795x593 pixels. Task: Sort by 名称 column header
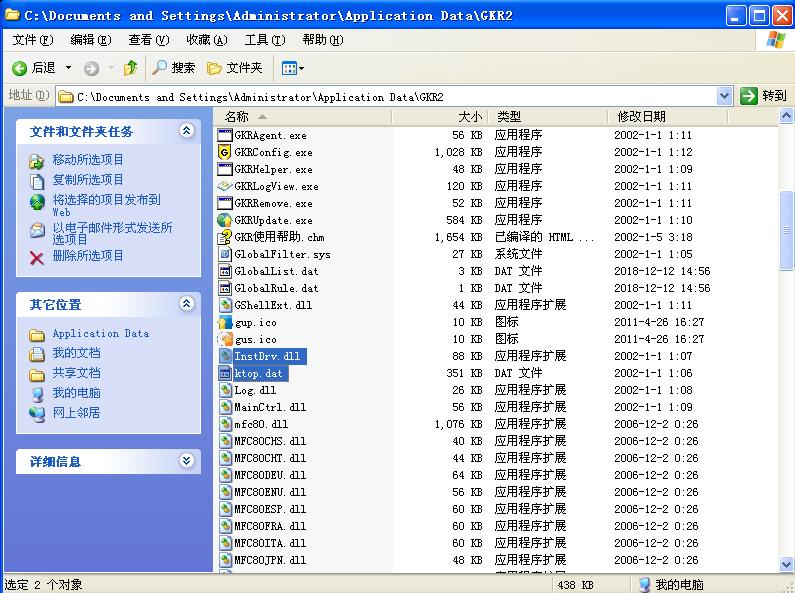[x=302, y=117]
